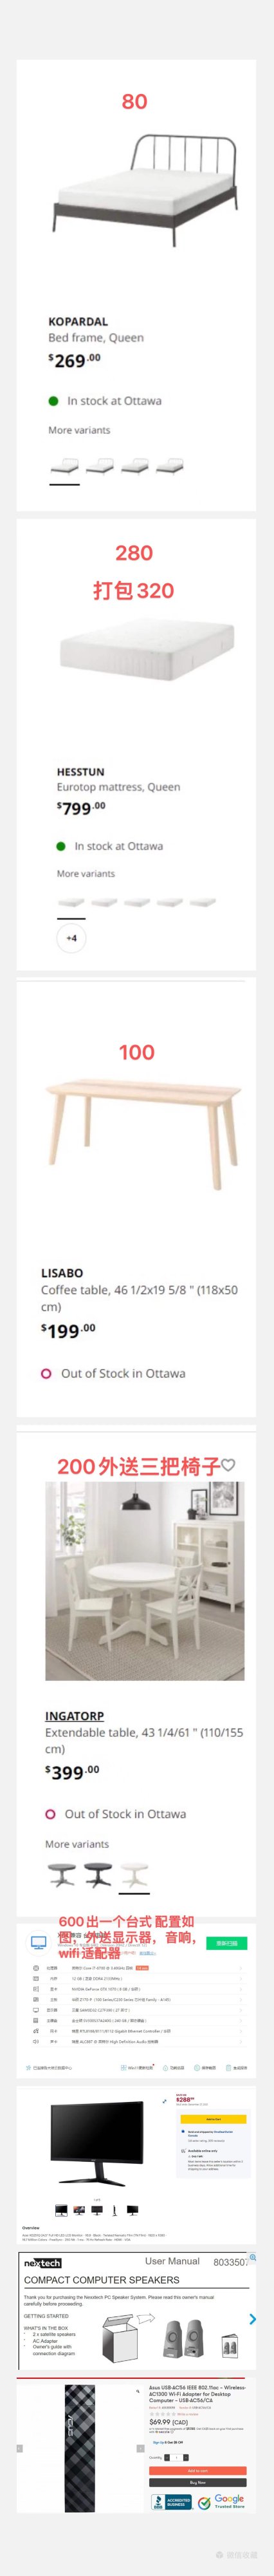Click the Out of Stock circle under INGATORP
This screenshot has width=274, height=2576.
point(50,1814)
